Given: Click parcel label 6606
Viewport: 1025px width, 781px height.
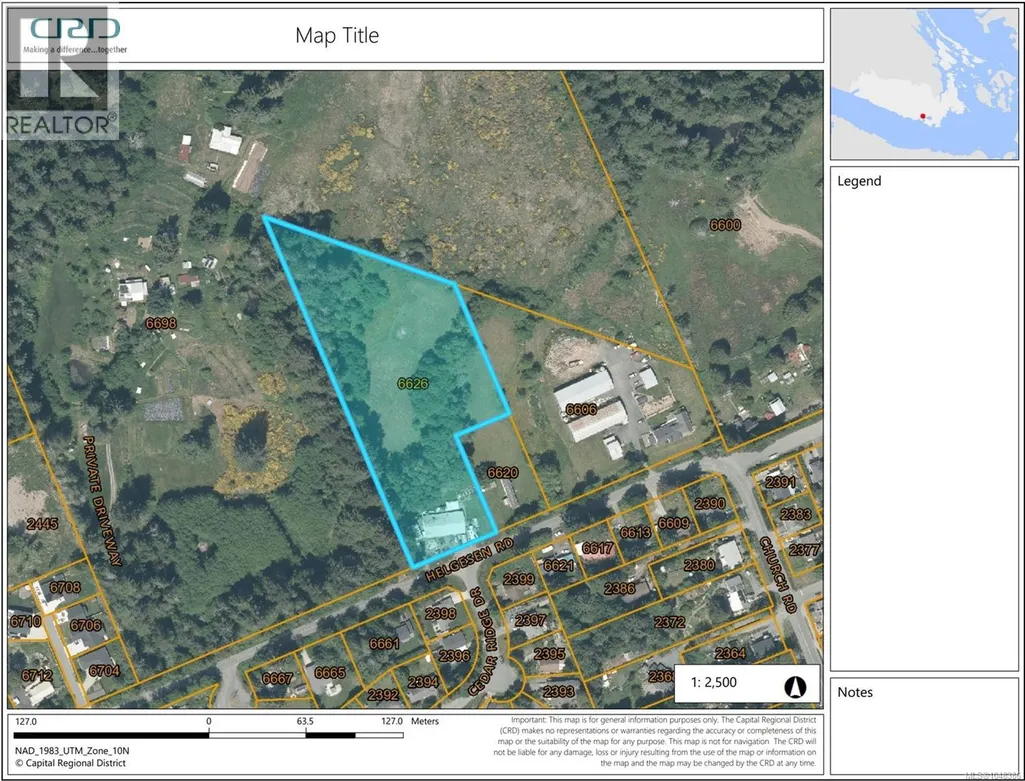Looking at the screenshot, I should pos(581,410).
